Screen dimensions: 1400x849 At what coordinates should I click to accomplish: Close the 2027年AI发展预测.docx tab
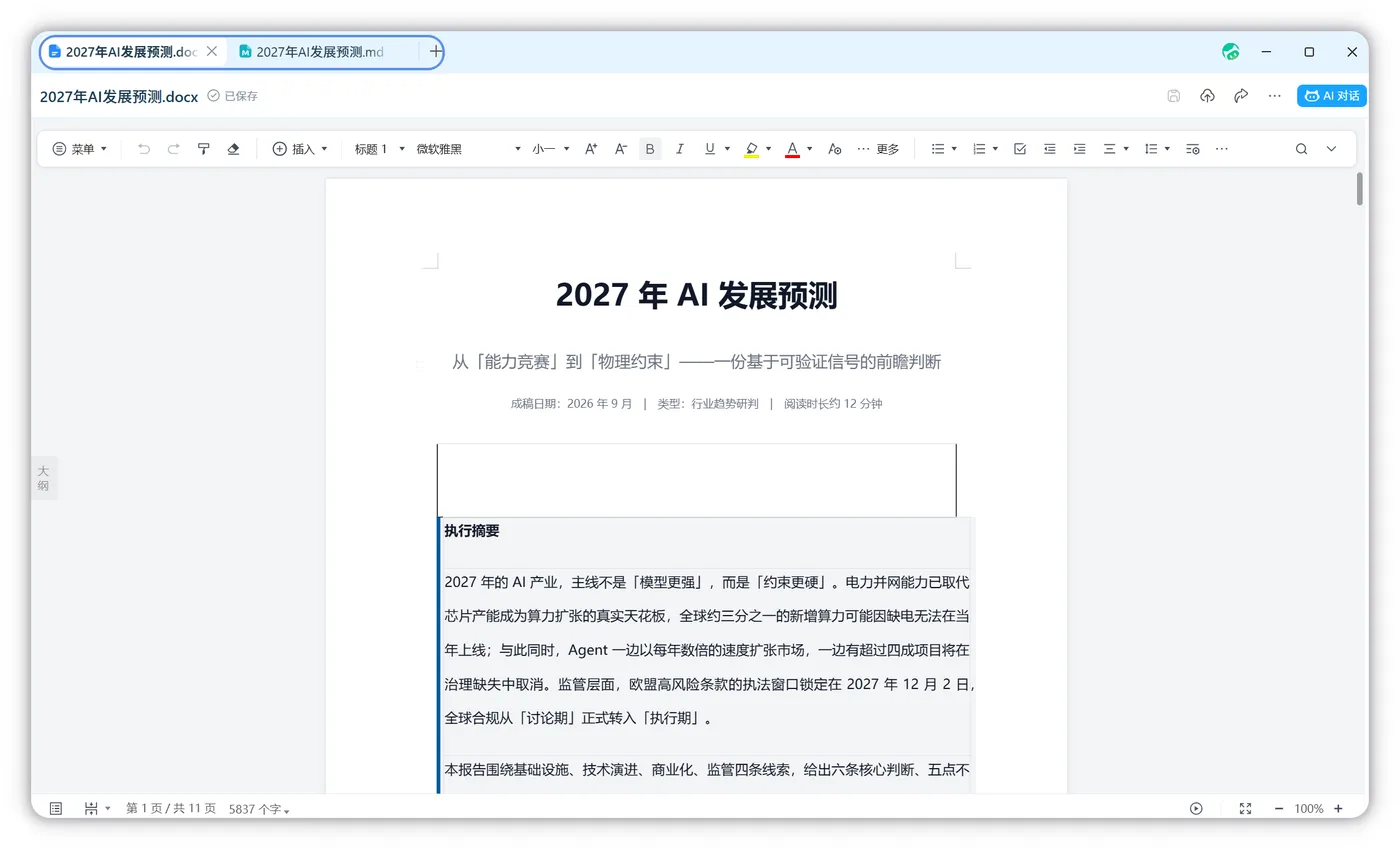click(x=212, y=52)
